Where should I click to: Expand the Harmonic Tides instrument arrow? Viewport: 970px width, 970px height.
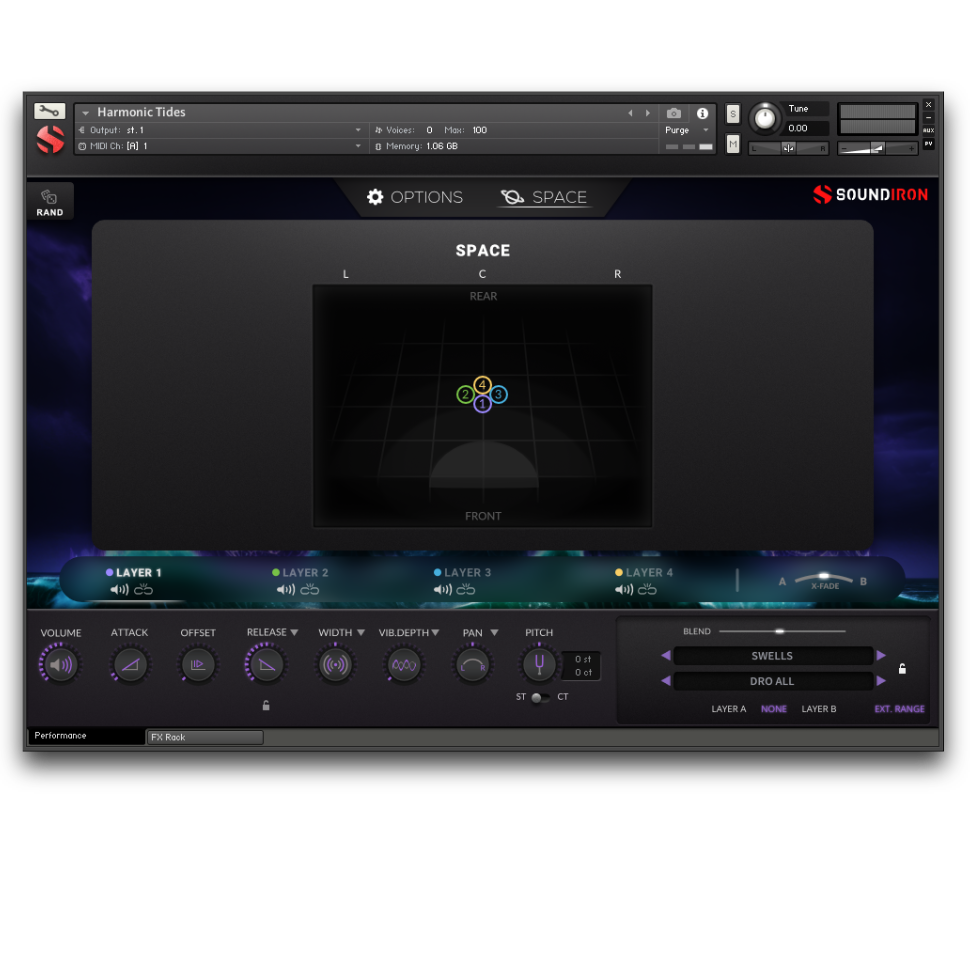(85, 113)
